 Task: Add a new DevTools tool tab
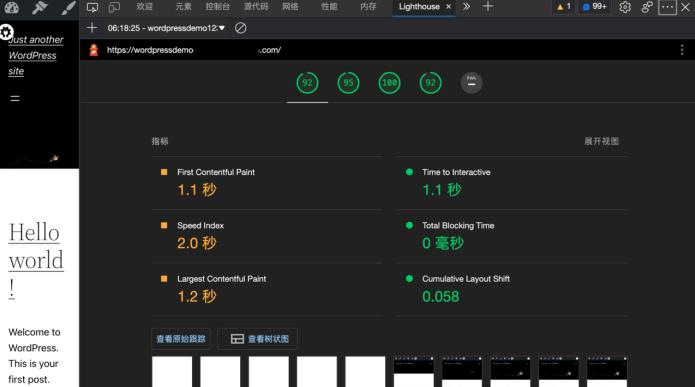click(488, 7)
